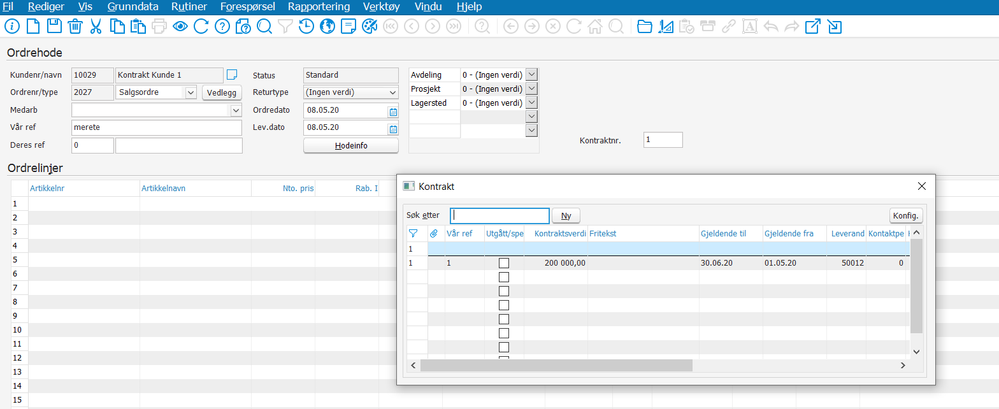Check the Utgått box in second empty row
The image size is (999, 409).
[x=504, y=291]
